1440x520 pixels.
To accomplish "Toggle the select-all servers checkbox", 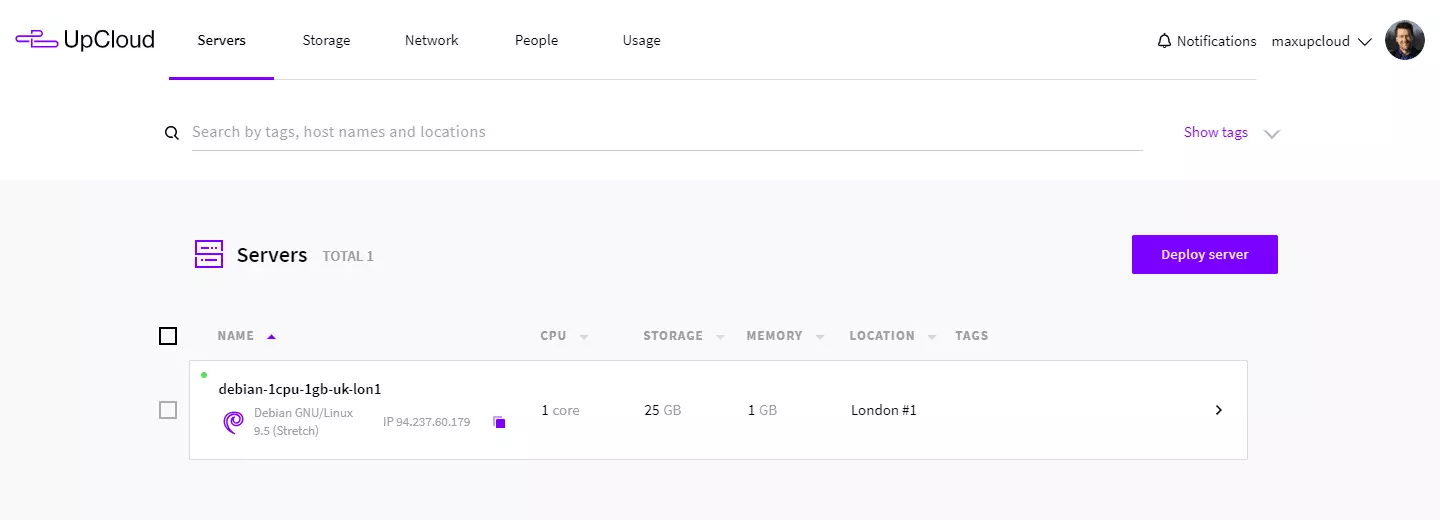I will click(x=168, y=336).
